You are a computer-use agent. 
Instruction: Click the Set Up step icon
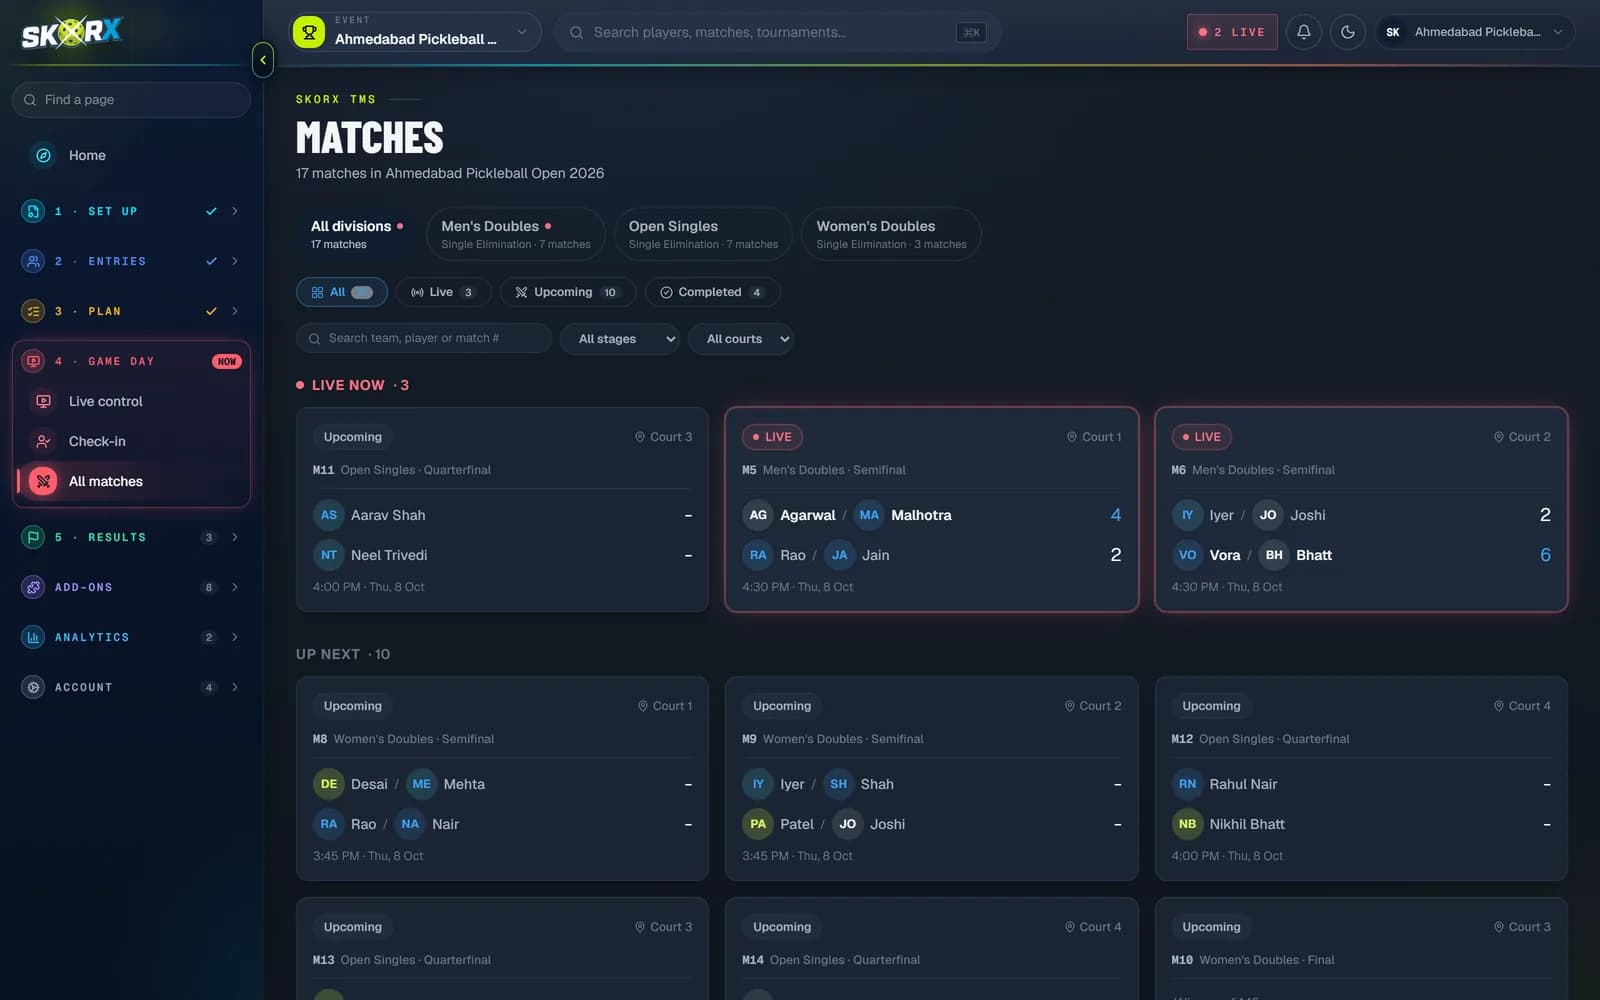[33, 211]
